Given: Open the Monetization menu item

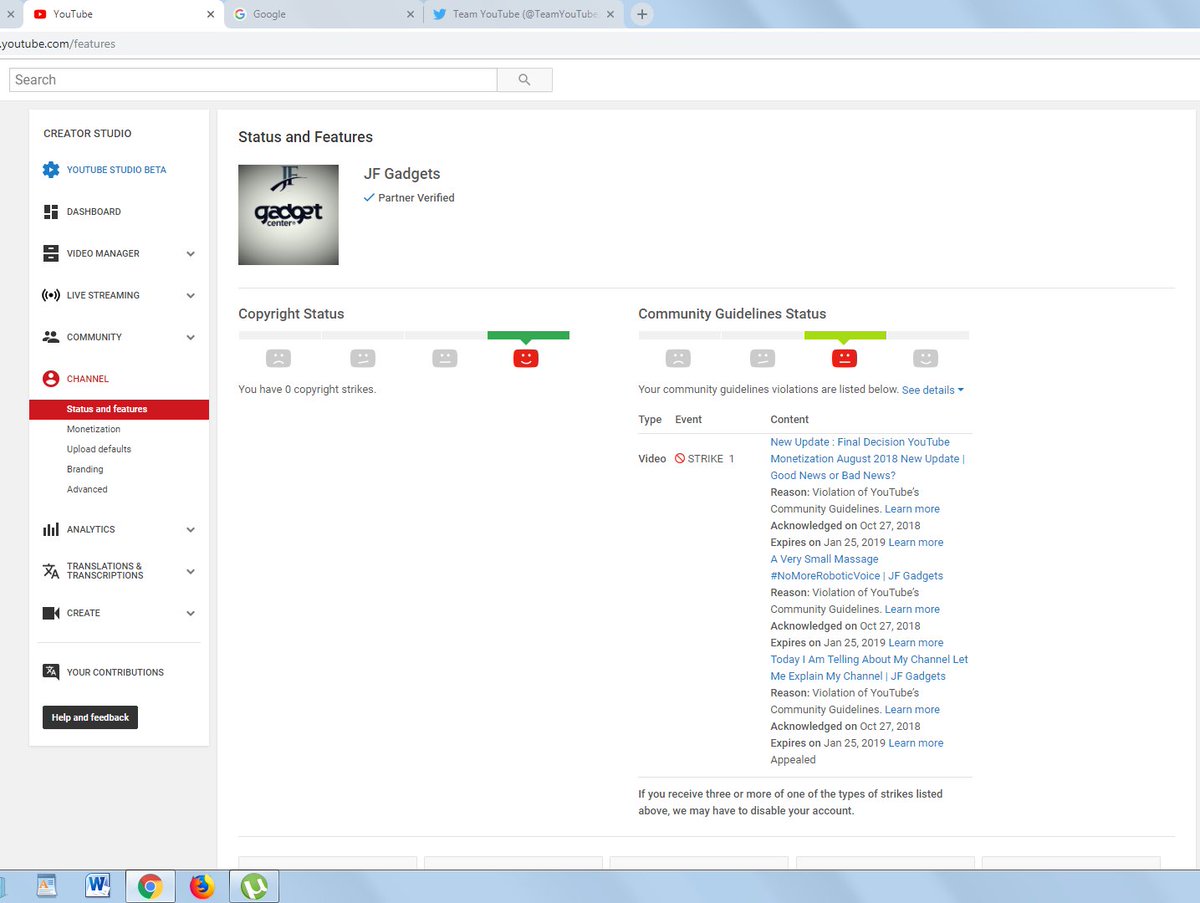Looking at the screenshot, I should point(94,429).
